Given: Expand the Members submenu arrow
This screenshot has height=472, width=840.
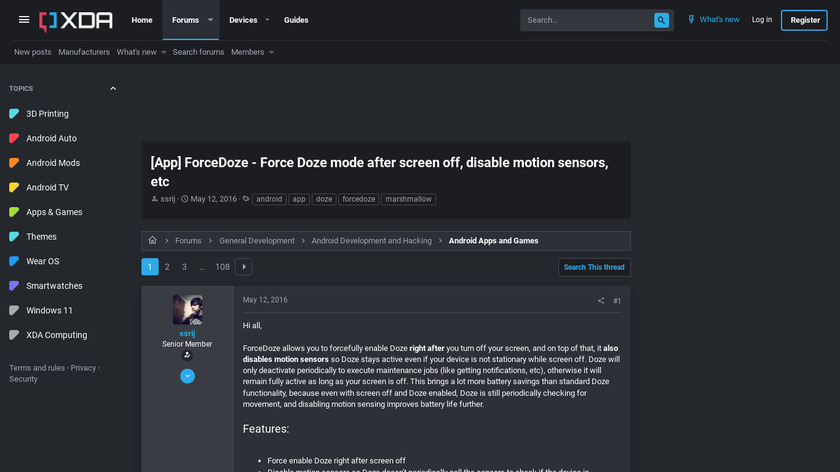Looking at the screenshot, I should 271,52.
